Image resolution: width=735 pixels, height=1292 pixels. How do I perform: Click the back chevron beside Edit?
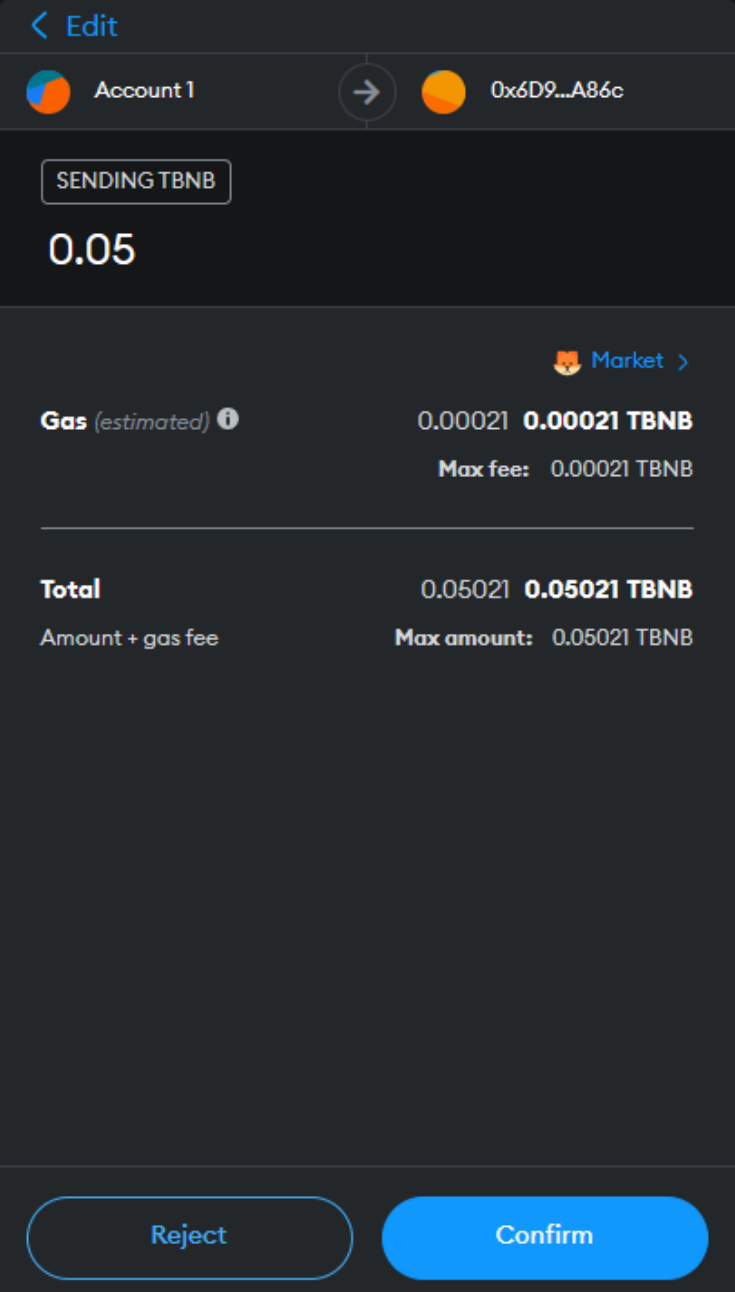[40, 25]
